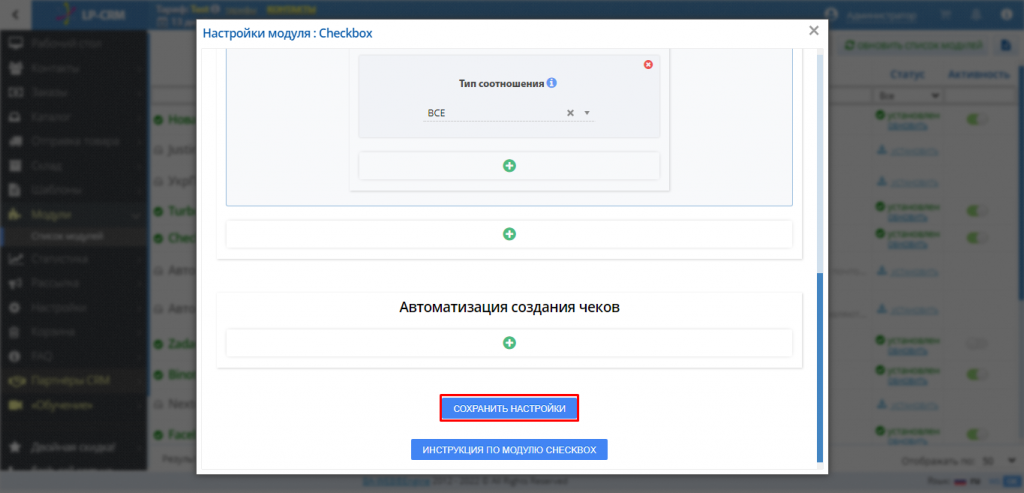Click the info icon in top header
The image size is (1024, 493).
[1006, 14]
